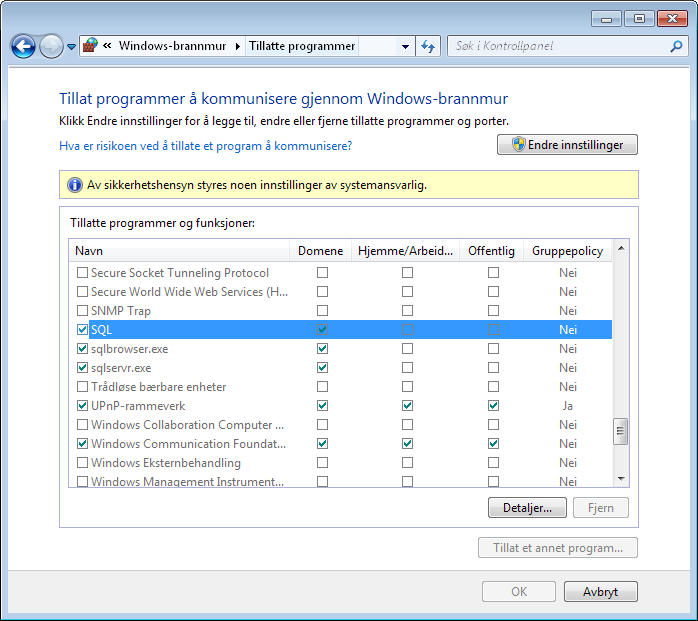
Task: Select Tillatte programmer breadcrumb
Action: click(302, 46)
